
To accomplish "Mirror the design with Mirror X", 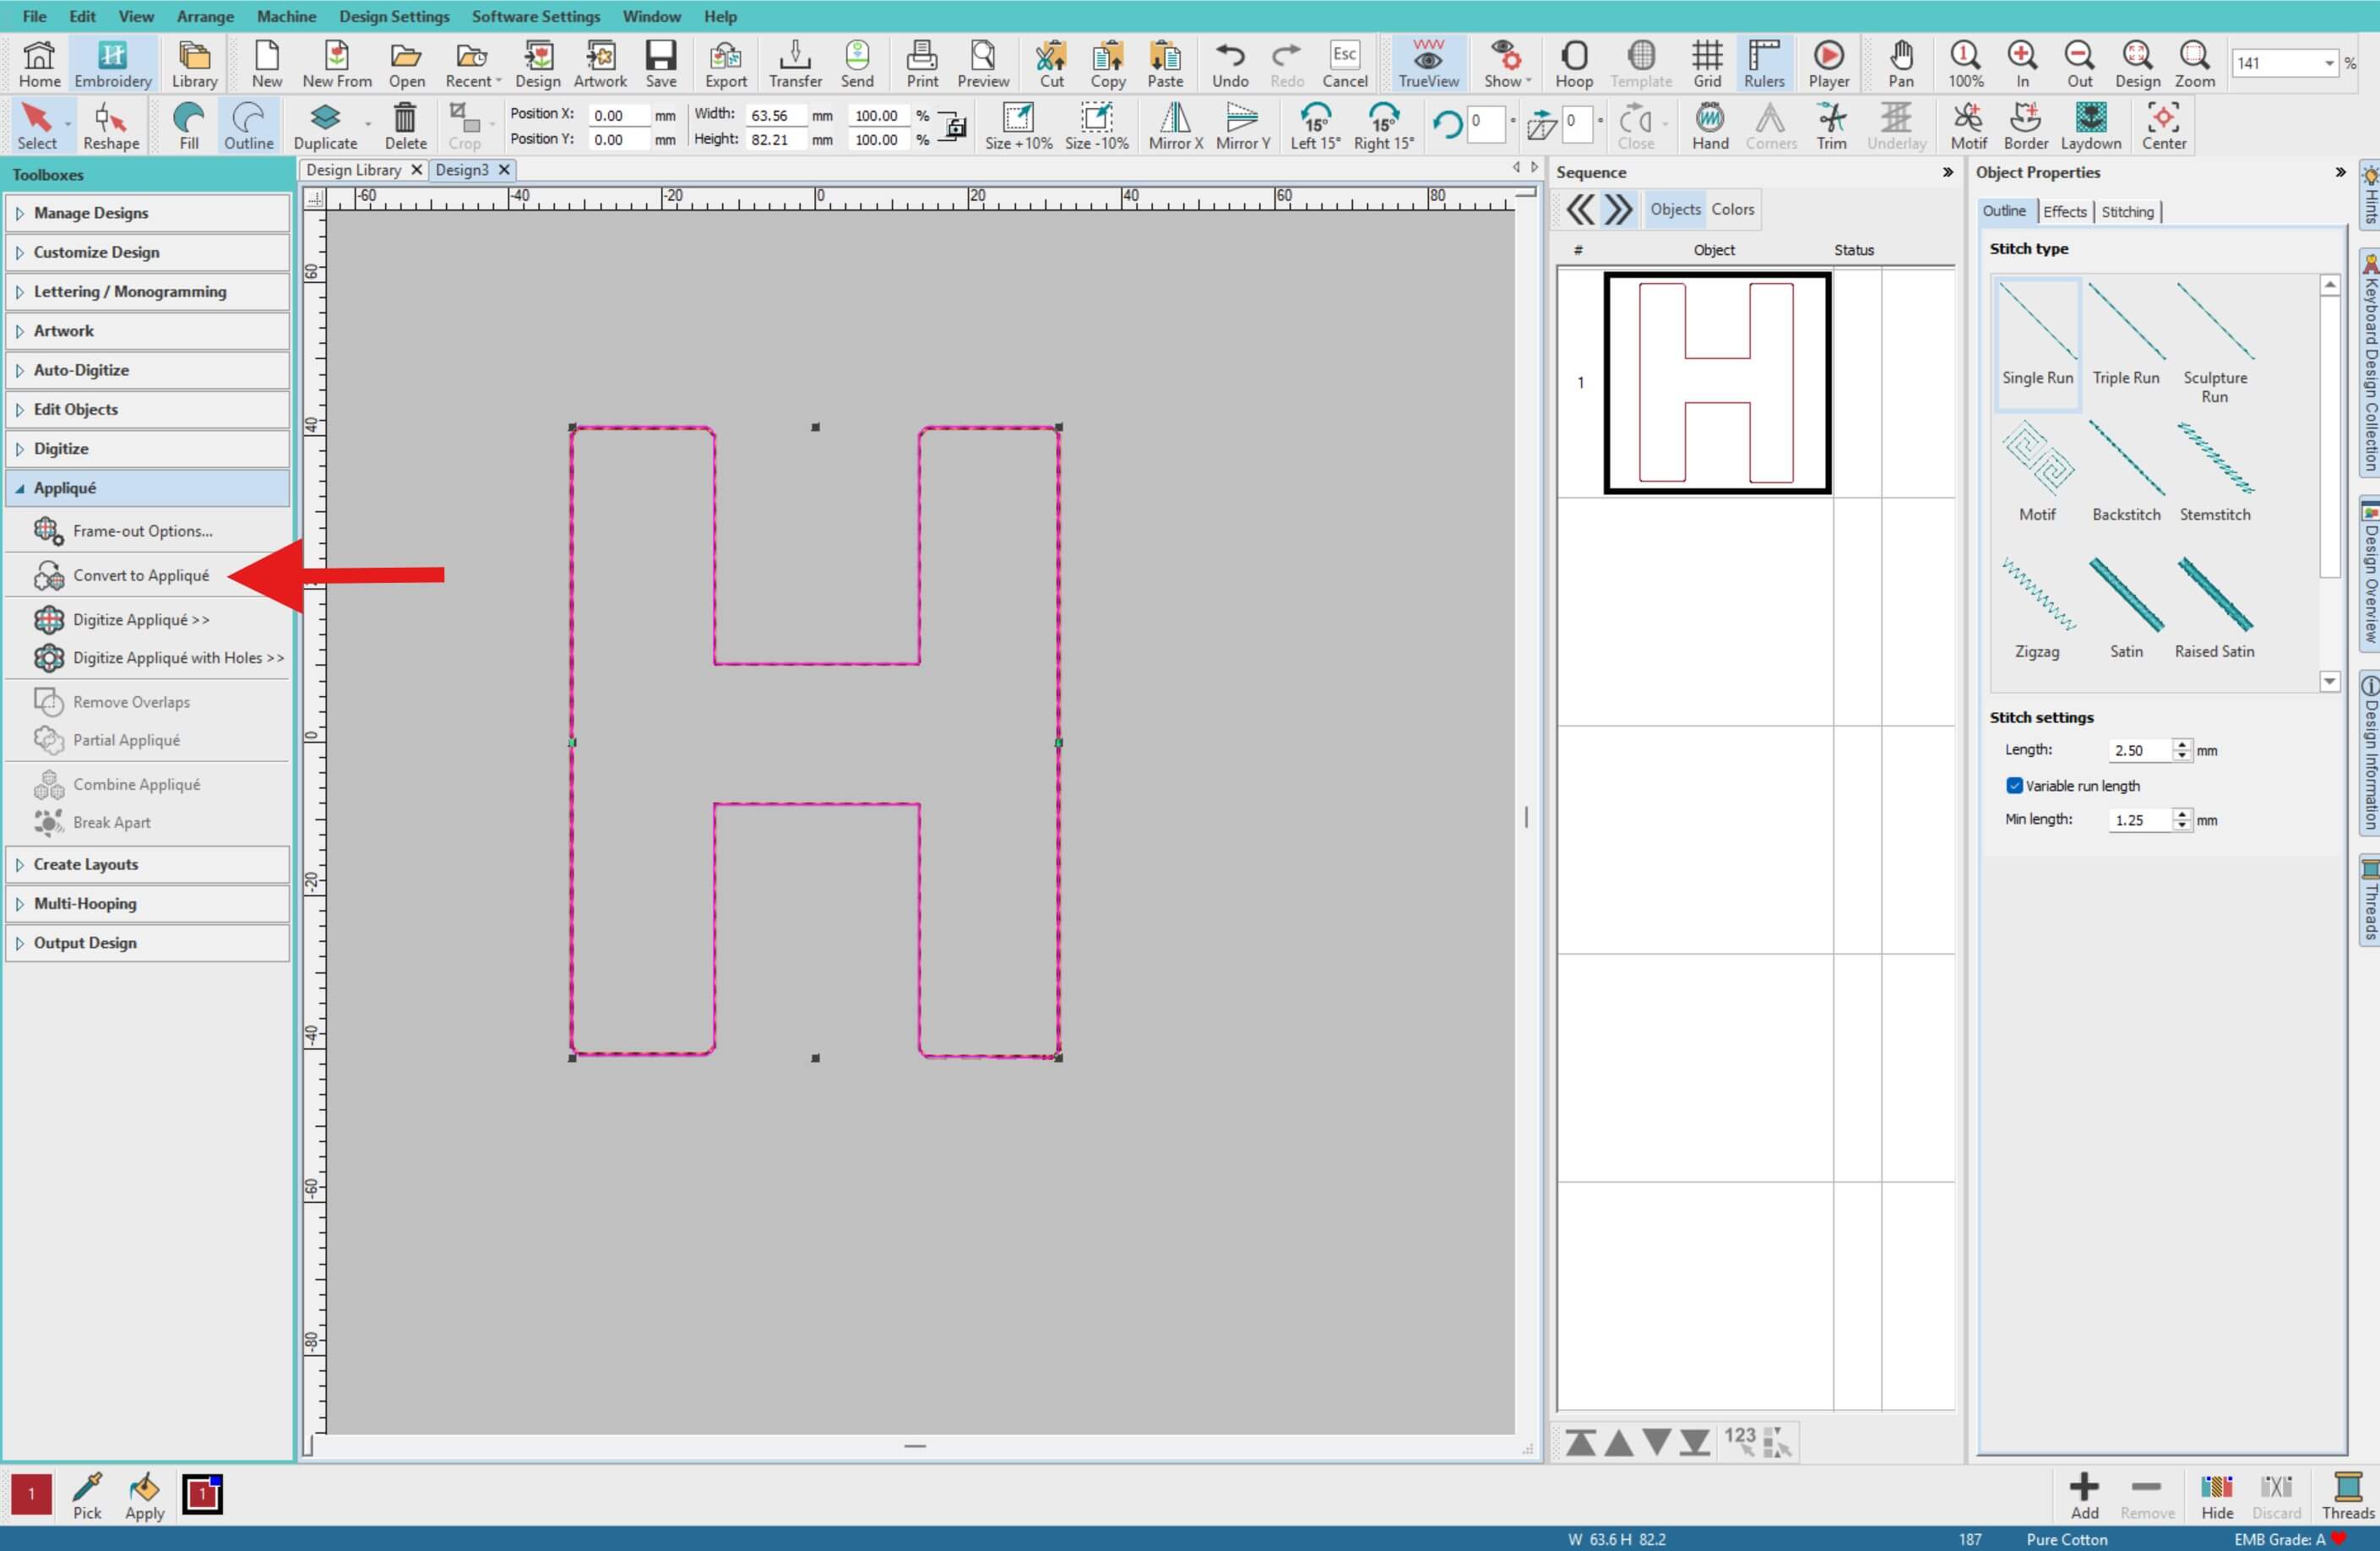I will pyautogui.click(x=1175, y=126).
